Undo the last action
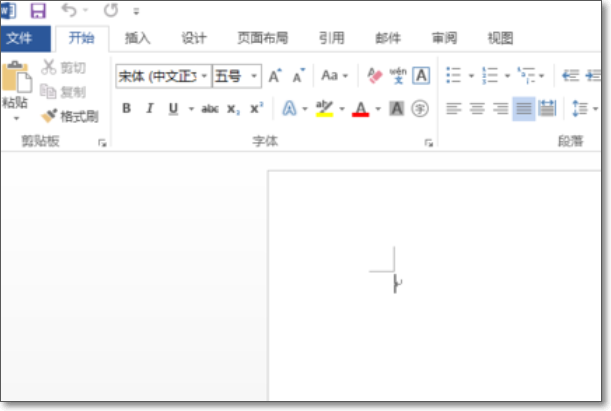 tap(69, 10)
